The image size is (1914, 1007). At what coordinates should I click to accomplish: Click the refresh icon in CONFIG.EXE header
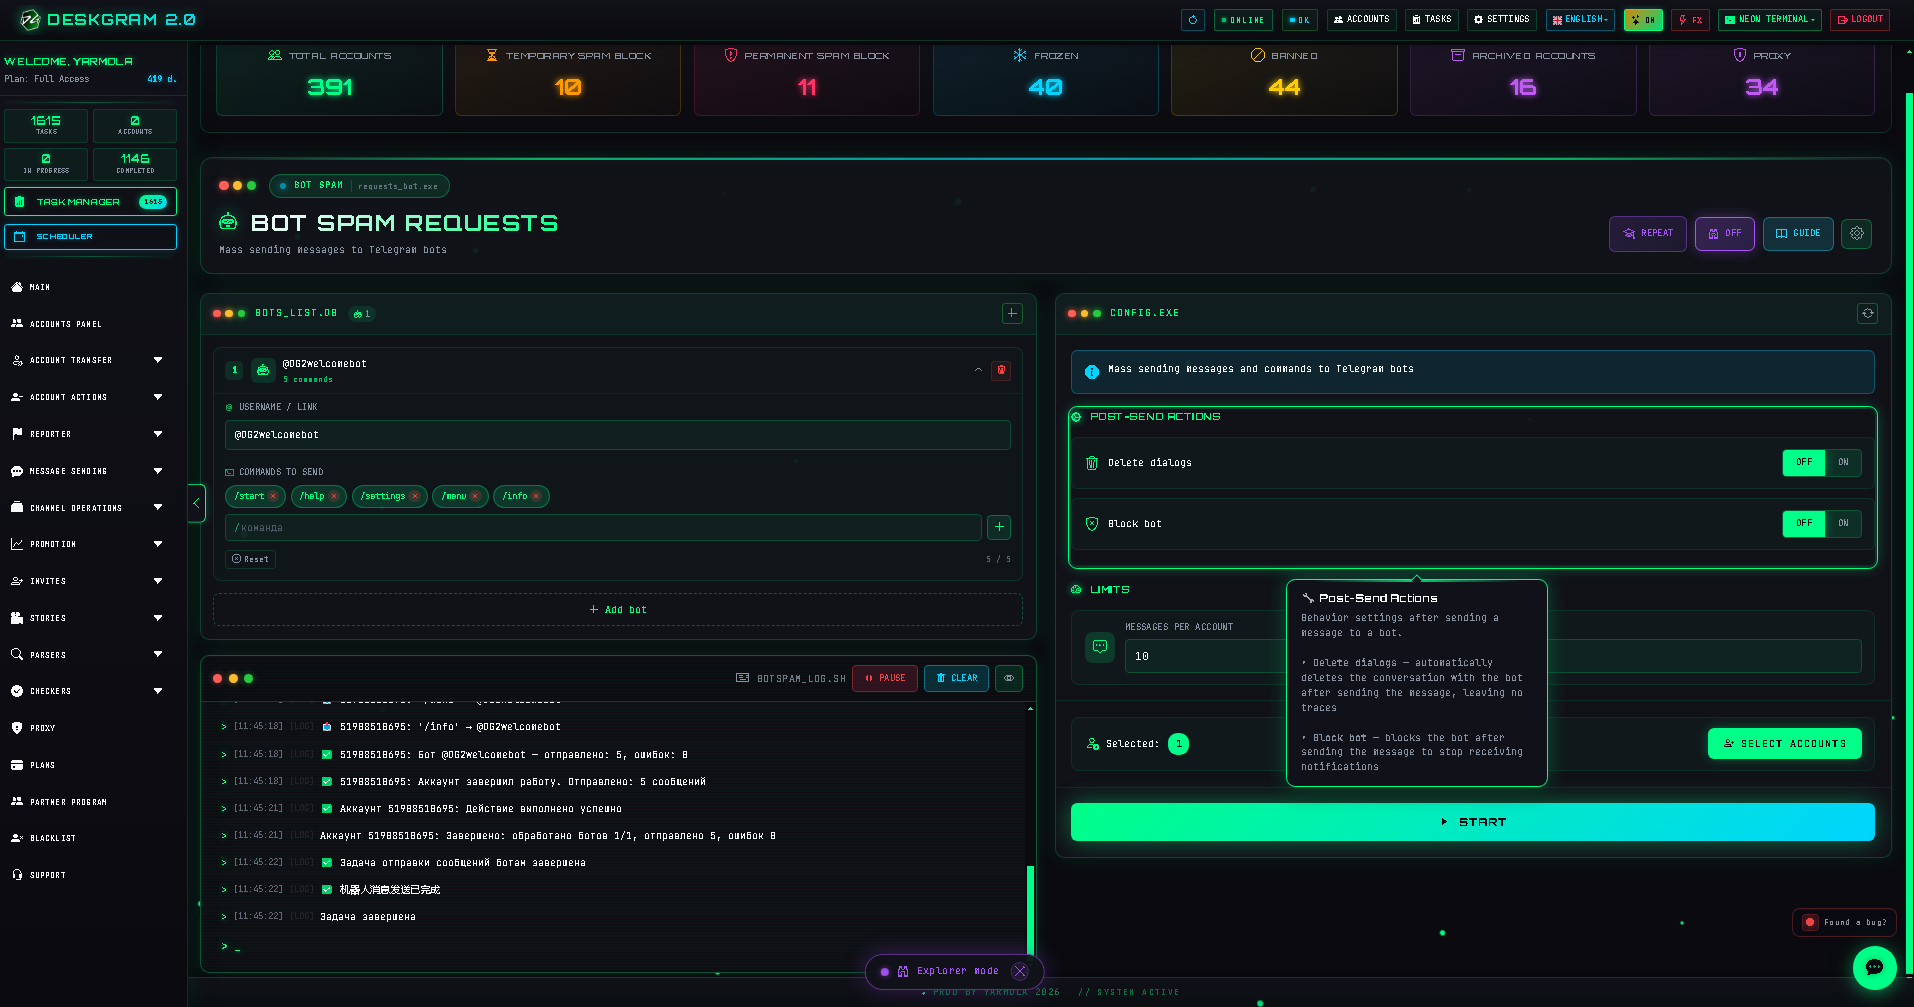point(1867,313)
